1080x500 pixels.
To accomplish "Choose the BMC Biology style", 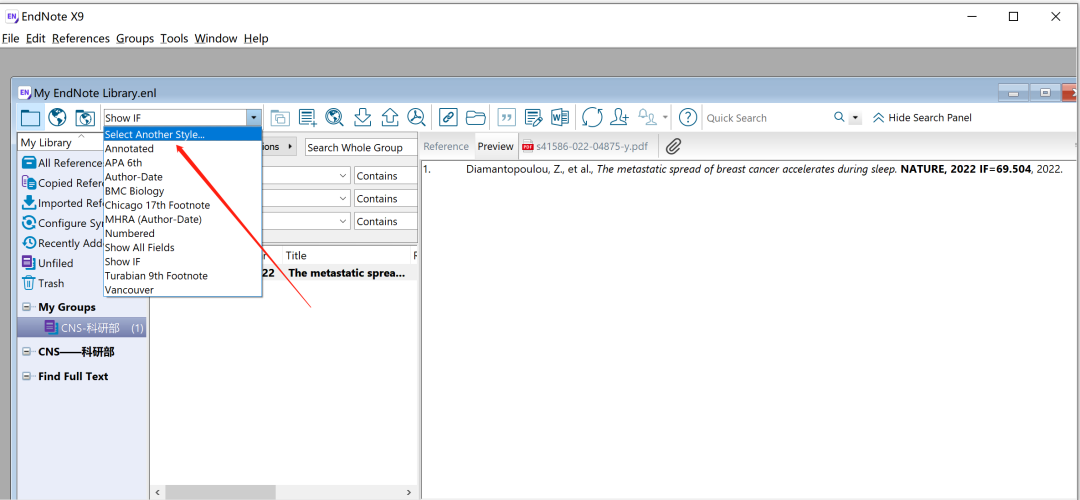I will (183, 191).
